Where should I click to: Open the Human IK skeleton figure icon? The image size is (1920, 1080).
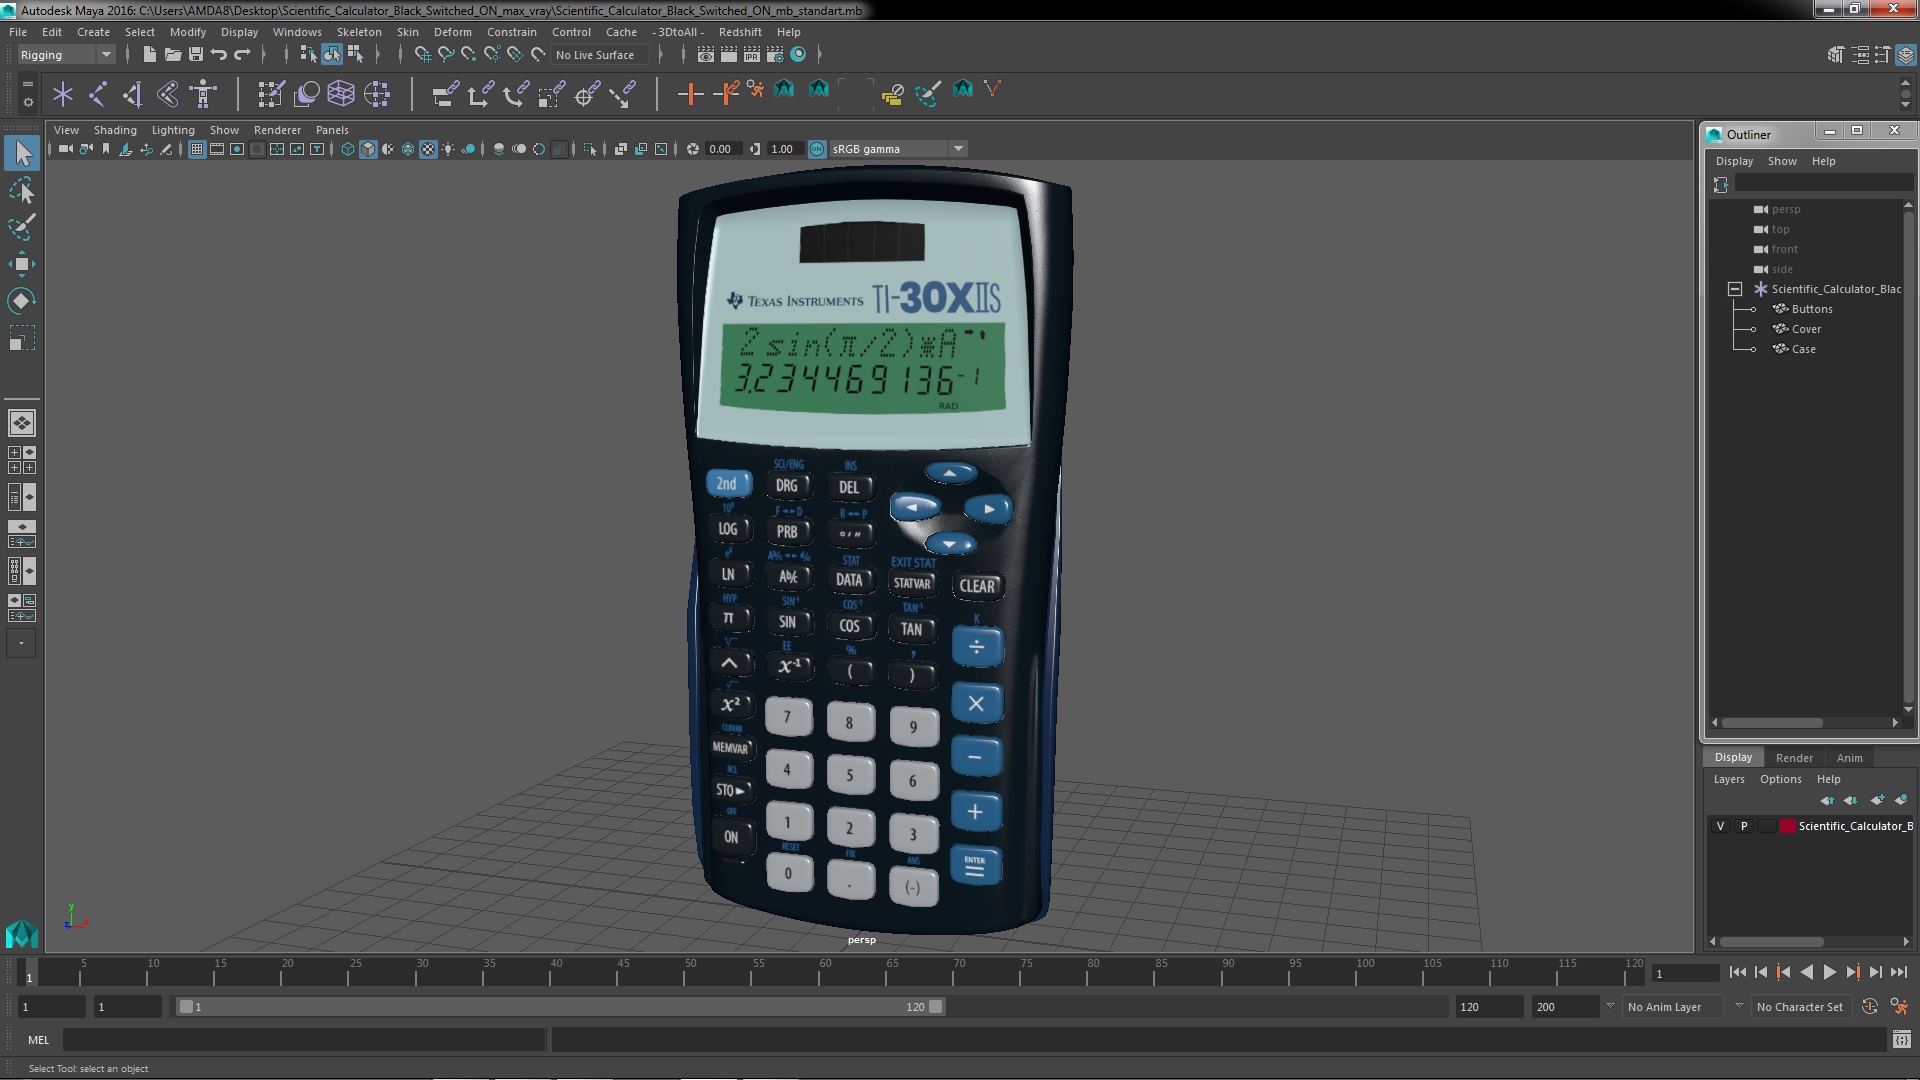click(203, 95)
